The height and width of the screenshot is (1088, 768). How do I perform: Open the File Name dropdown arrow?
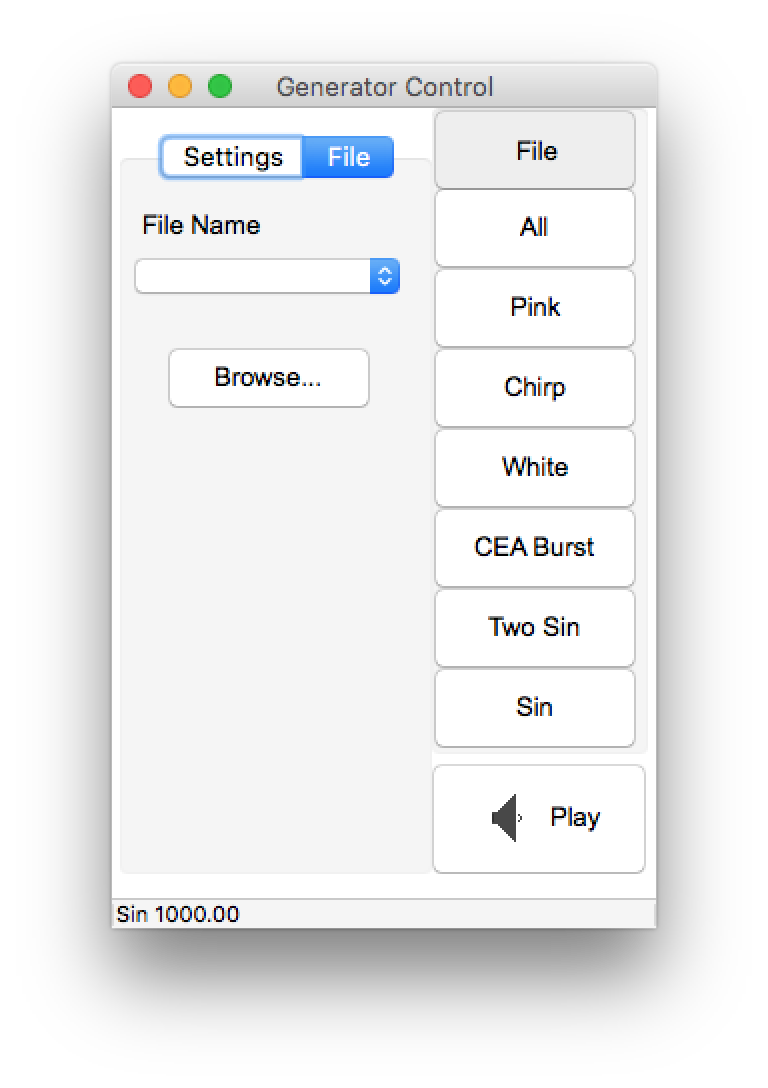385,276
